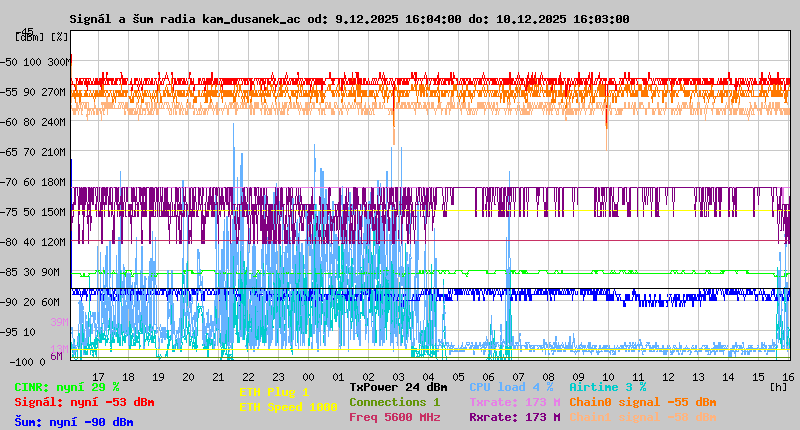
Task: Click the 'Airtime 3 %' legend label
Action: pos(608,388)
